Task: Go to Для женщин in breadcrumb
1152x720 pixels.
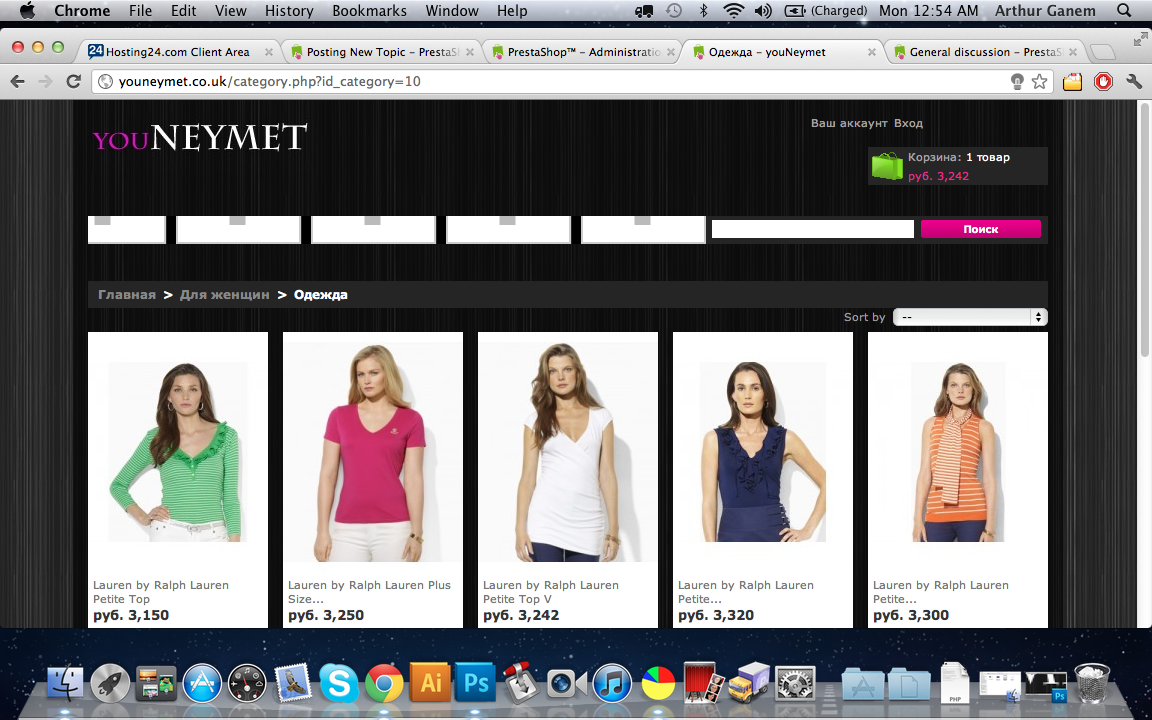Action: (x=225, y=295)
